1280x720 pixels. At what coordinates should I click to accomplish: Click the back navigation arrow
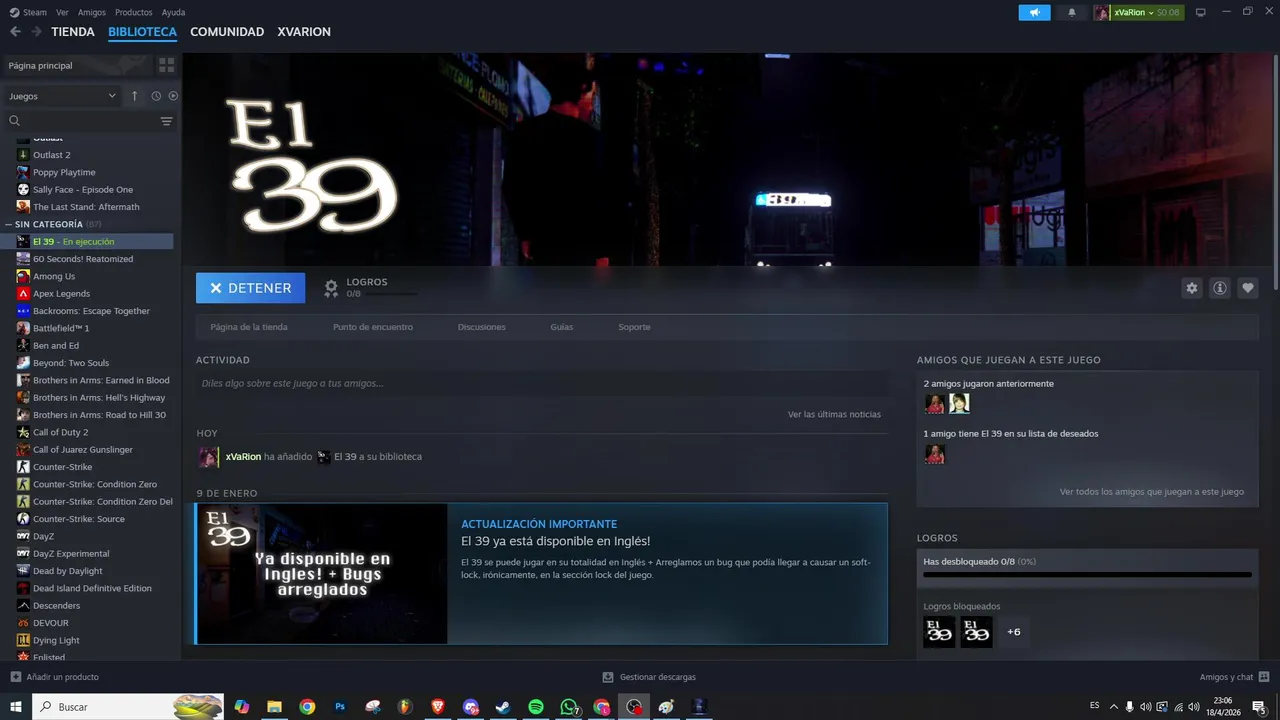pyautogui.click(x=15, y=32)
